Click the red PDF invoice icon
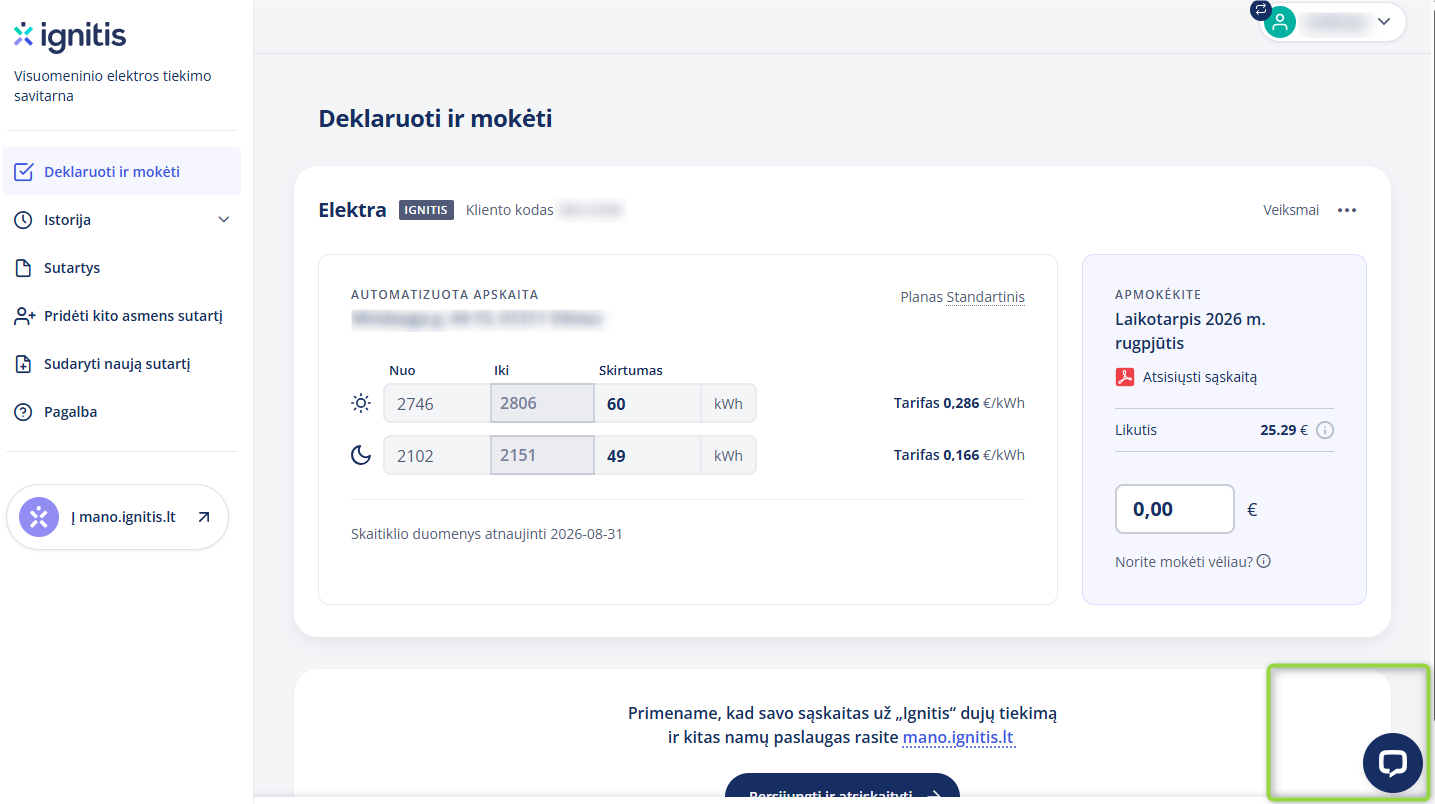The height and width of the screenshot is (804, 1435). (x=1125, y=377)
